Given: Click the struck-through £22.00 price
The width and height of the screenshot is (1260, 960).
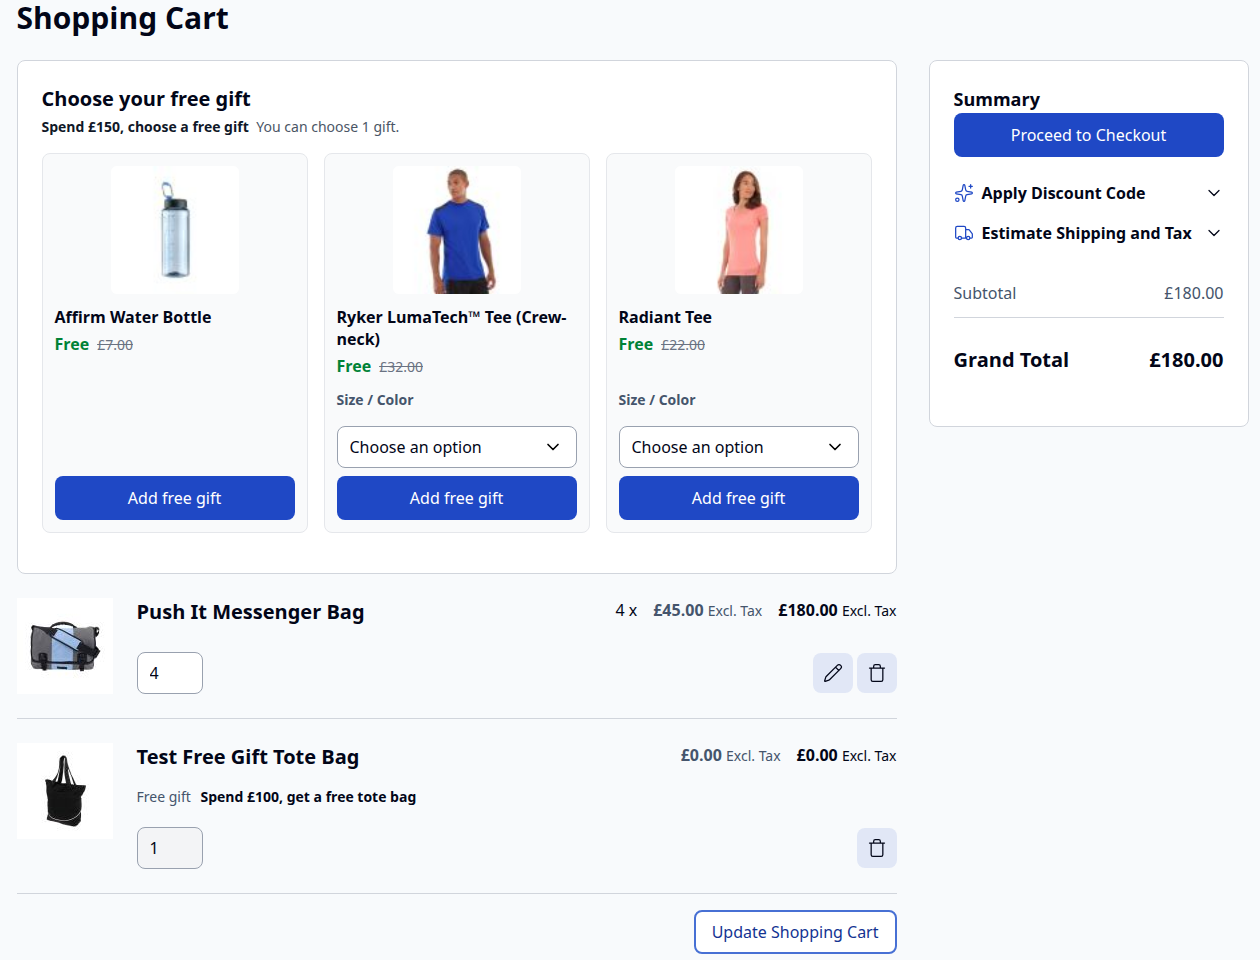Looking at the screenshot, I should coord(683,345).
